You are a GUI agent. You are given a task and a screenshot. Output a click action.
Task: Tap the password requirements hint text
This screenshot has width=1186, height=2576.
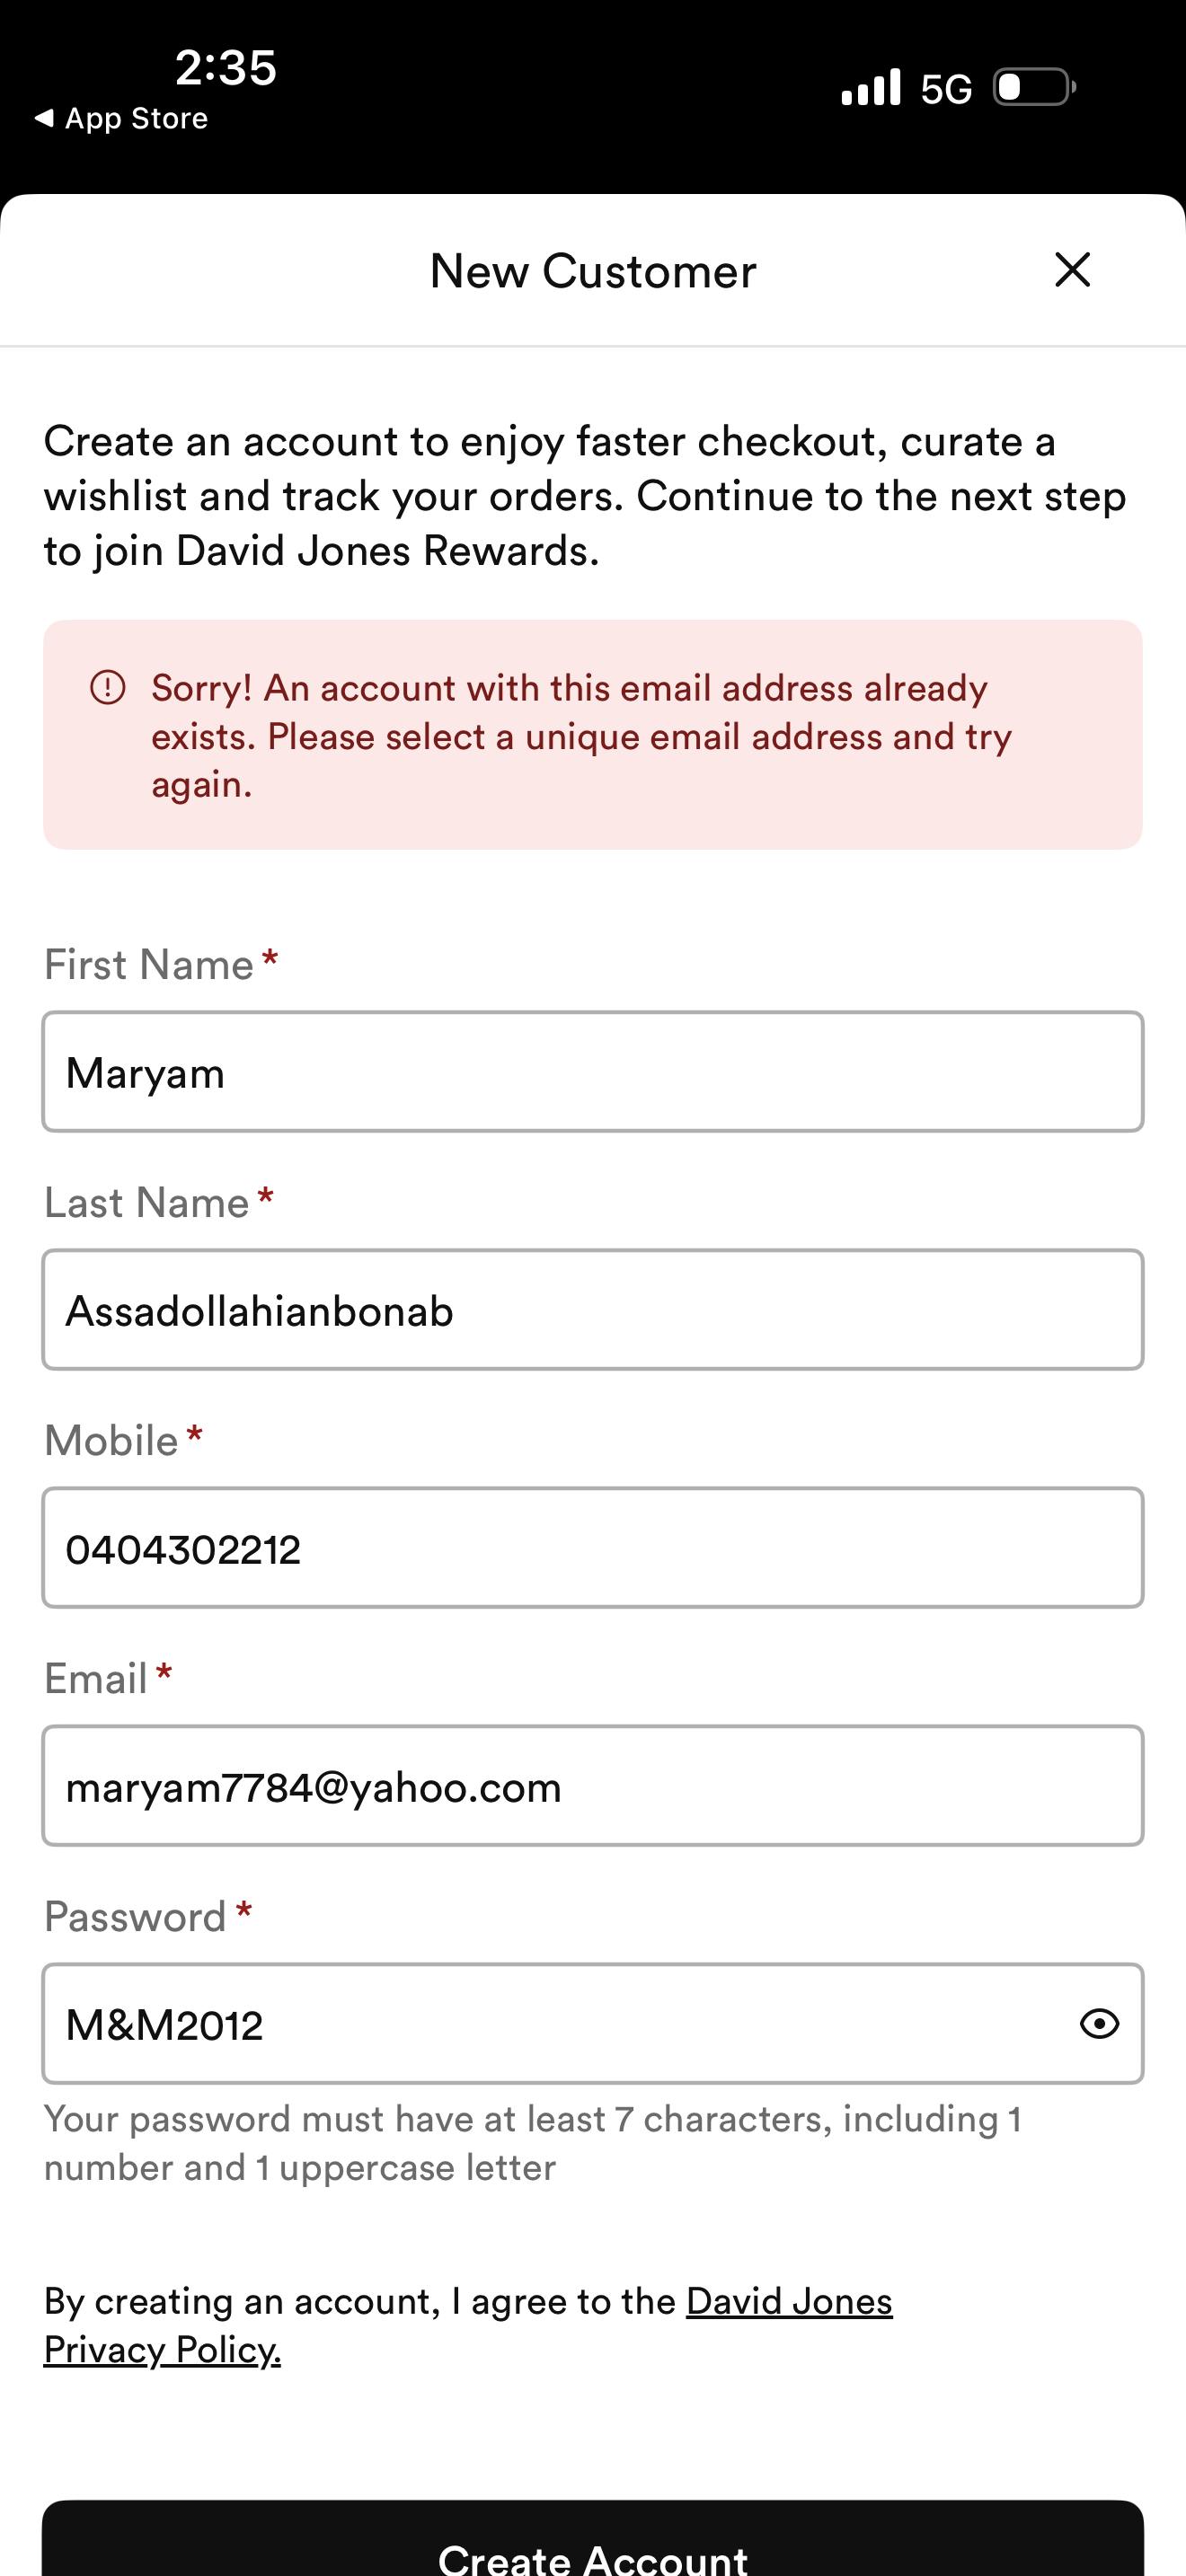[532, 2143]
